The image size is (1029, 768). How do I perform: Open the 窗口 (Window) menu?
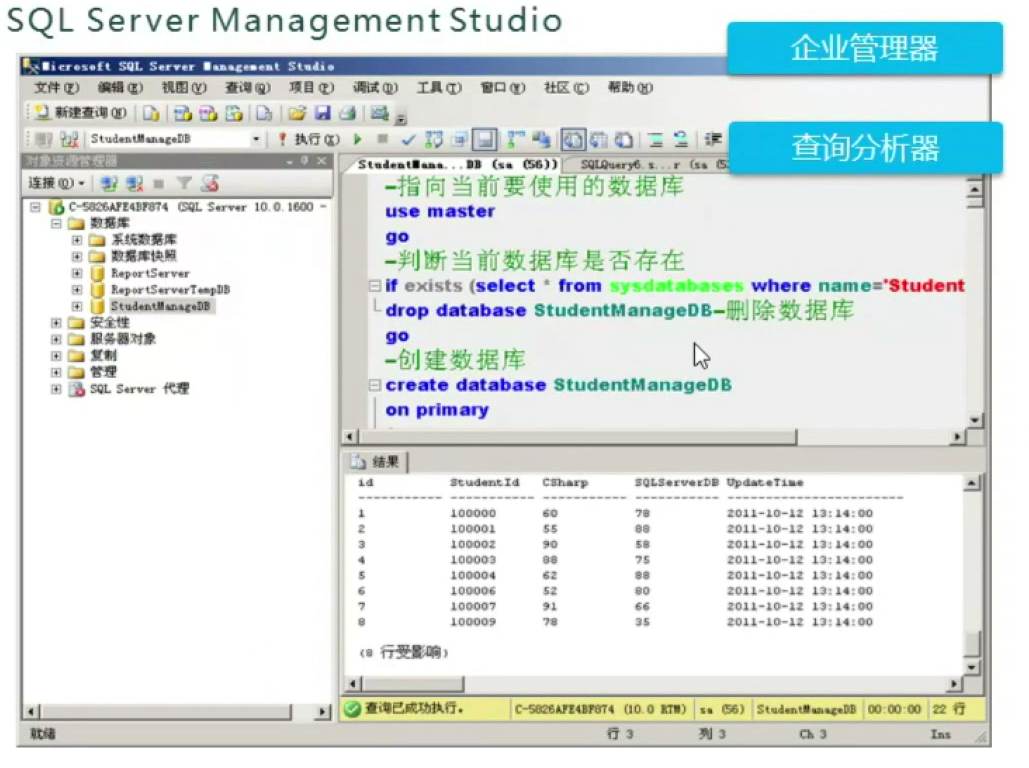503,87
